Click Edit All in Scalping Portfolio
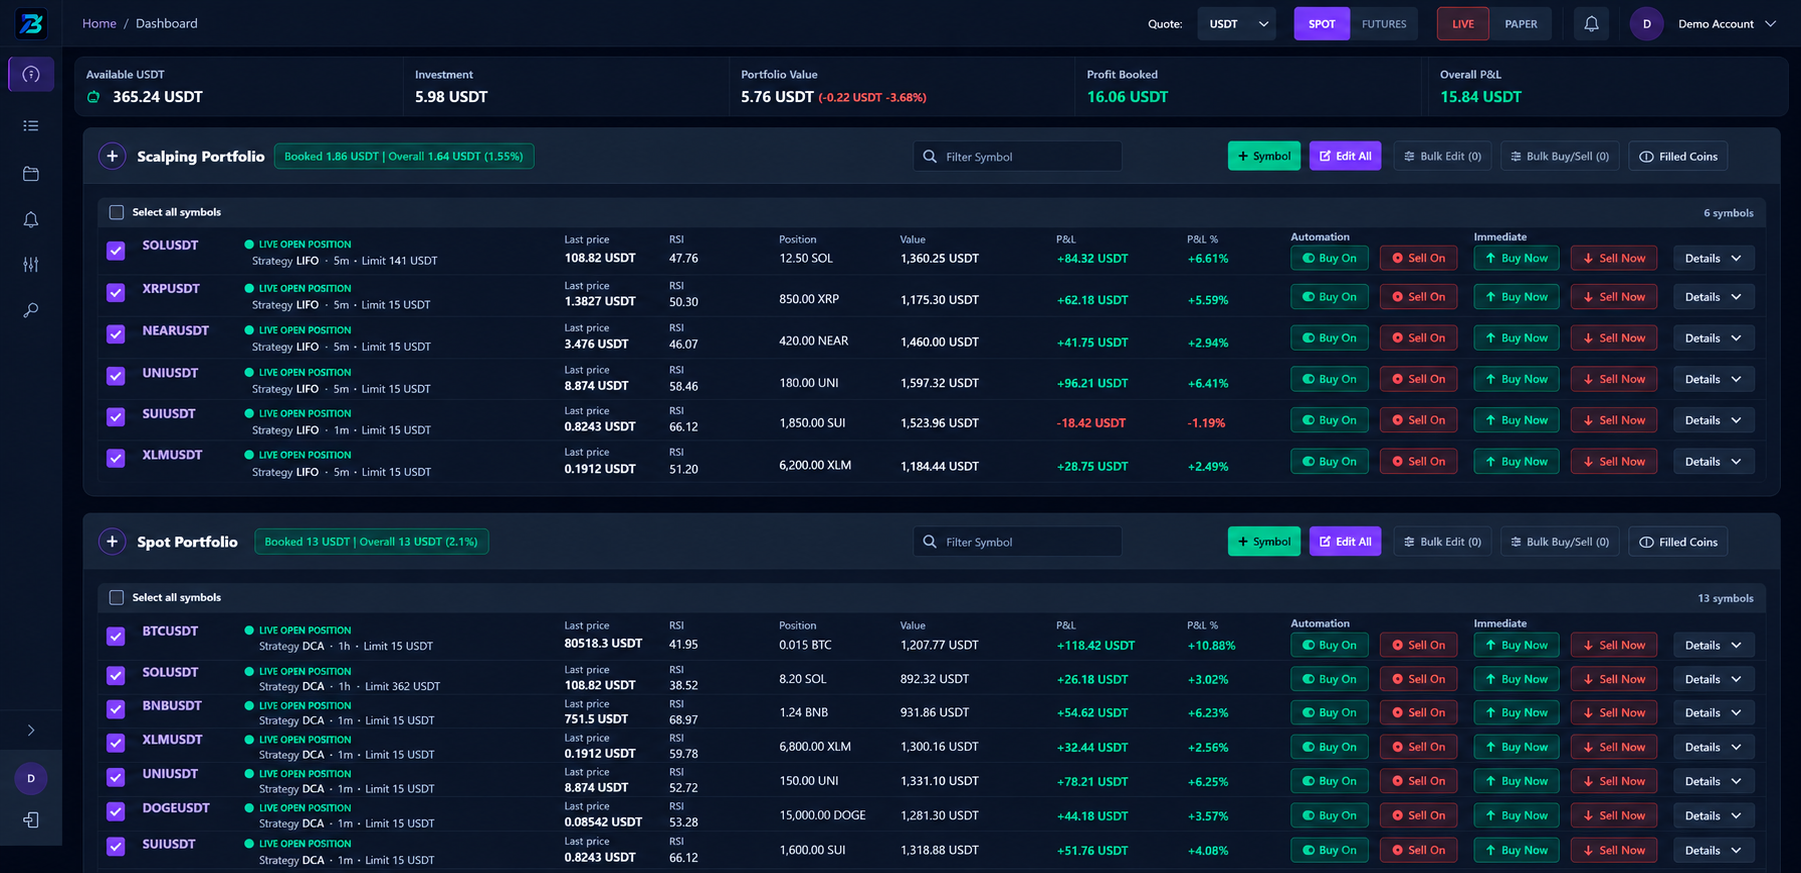Screen dimensions: 1801x873 tap(1345, 156)
